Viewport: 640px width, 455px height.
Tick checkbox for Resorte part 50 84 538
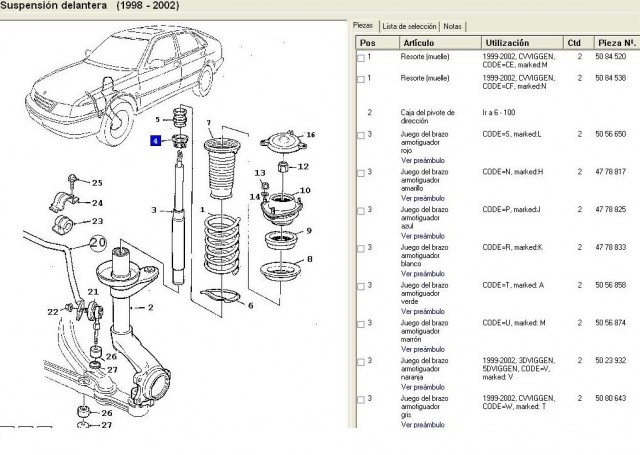point(361,79)
